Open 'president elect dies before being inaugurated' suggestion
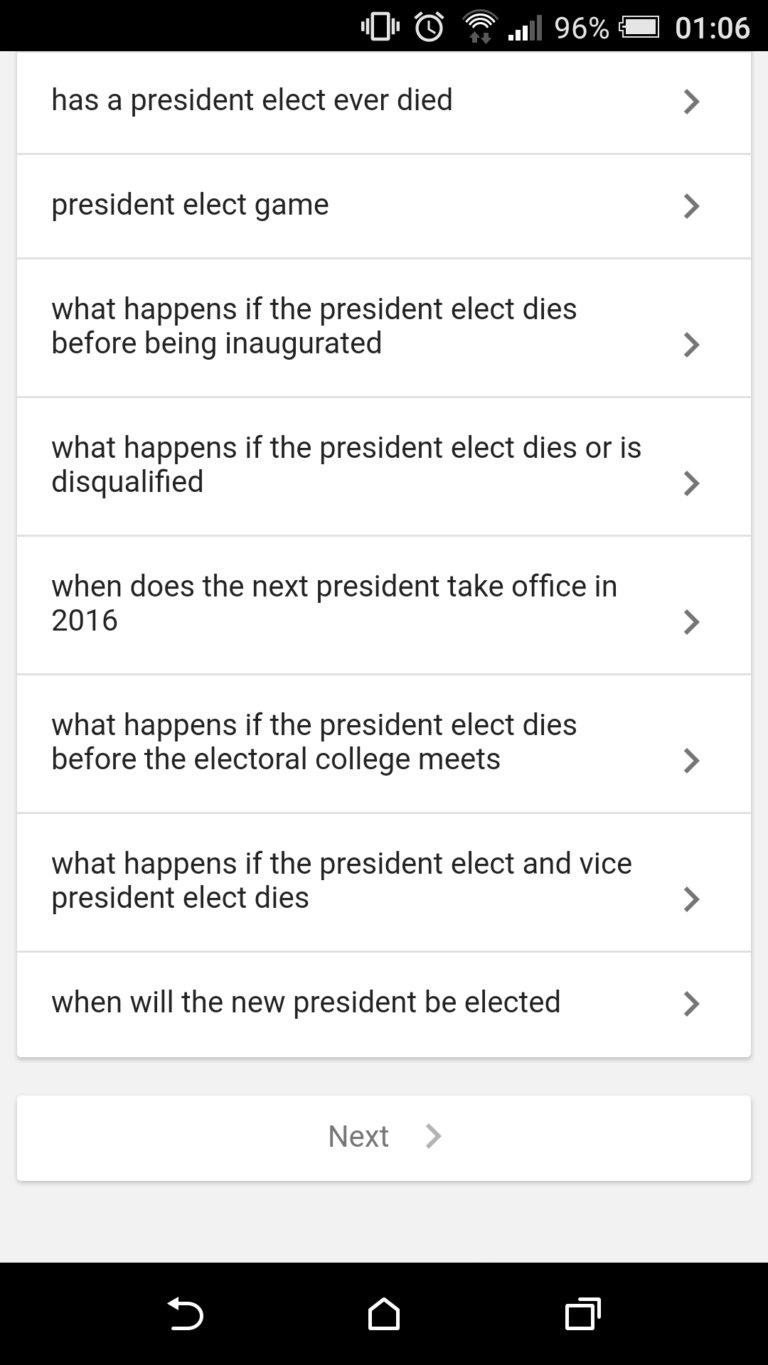 point(314,326)
